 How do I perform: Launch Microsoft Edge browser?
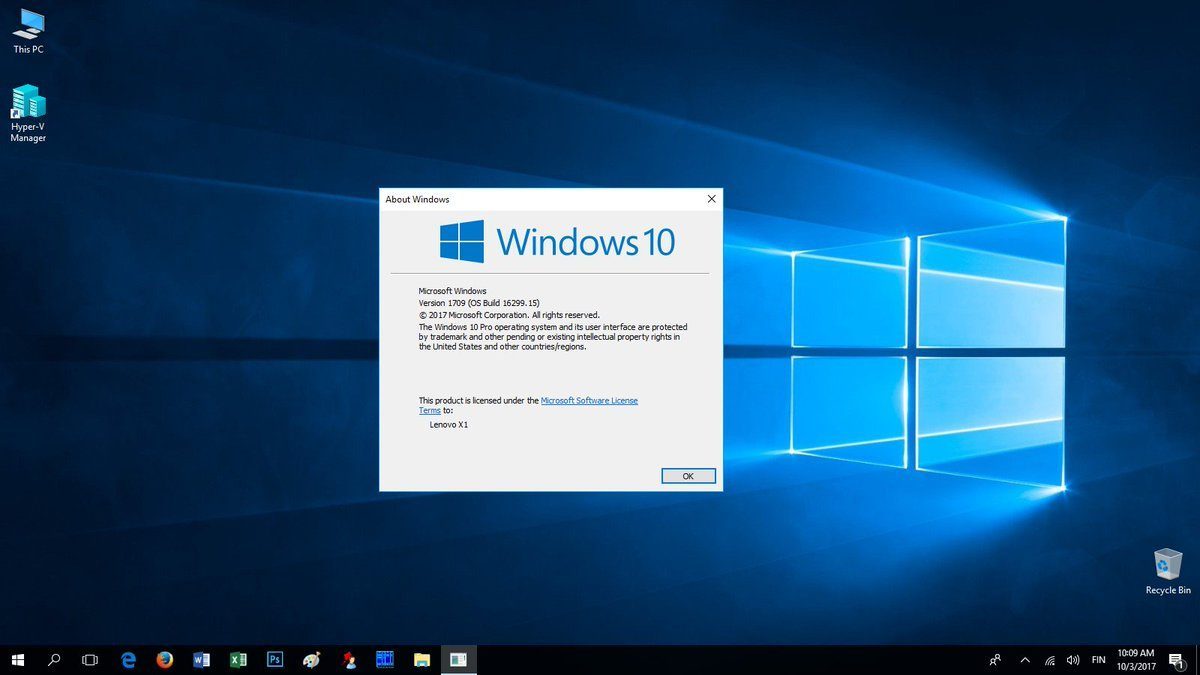127,660
